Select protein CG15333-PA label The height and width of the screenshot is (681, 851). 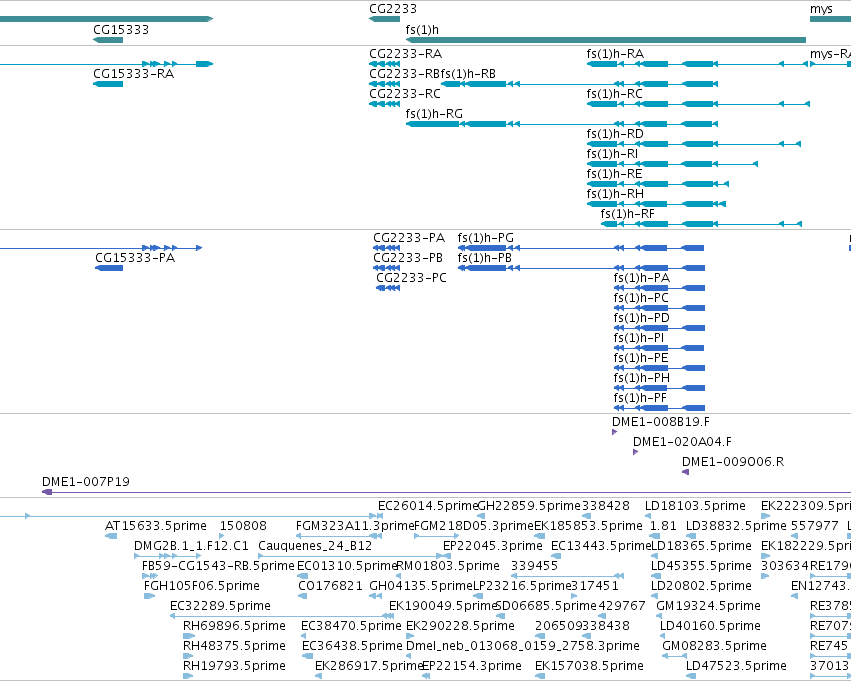coord(135,258)
